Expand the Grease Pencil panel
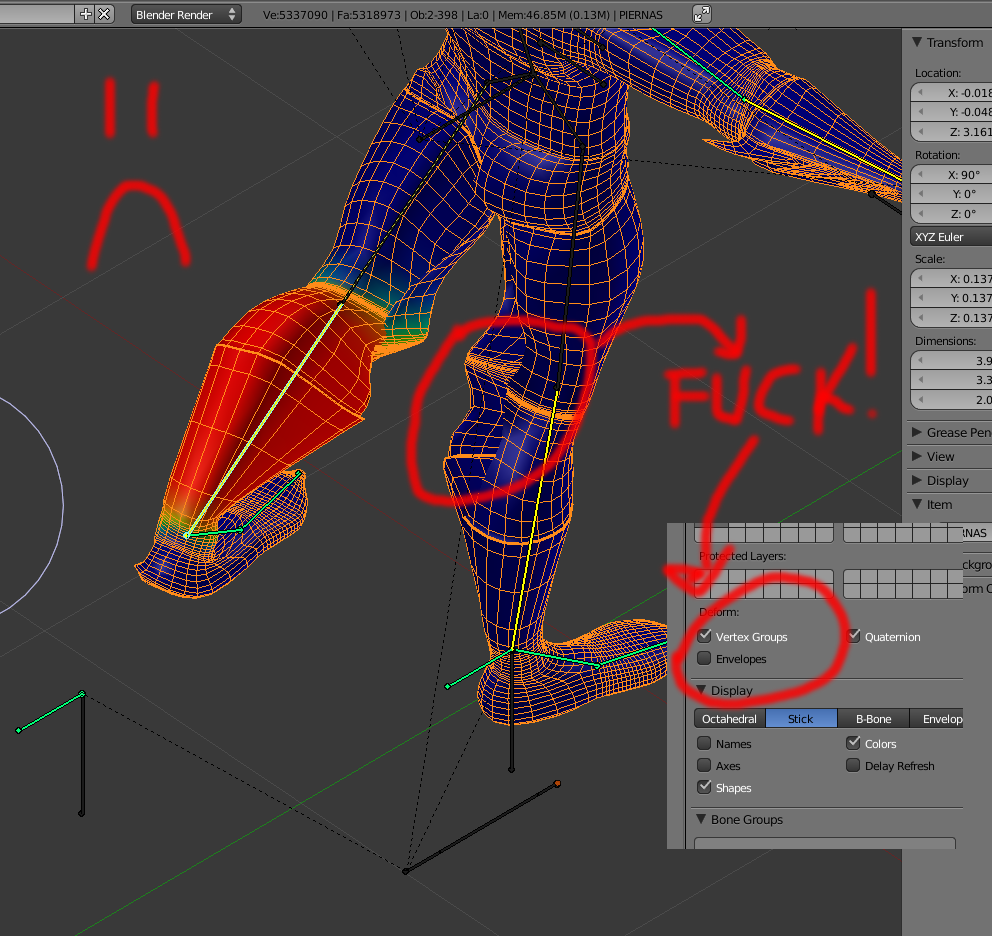This screenshot has width=992, height=936. pos(917,432)
